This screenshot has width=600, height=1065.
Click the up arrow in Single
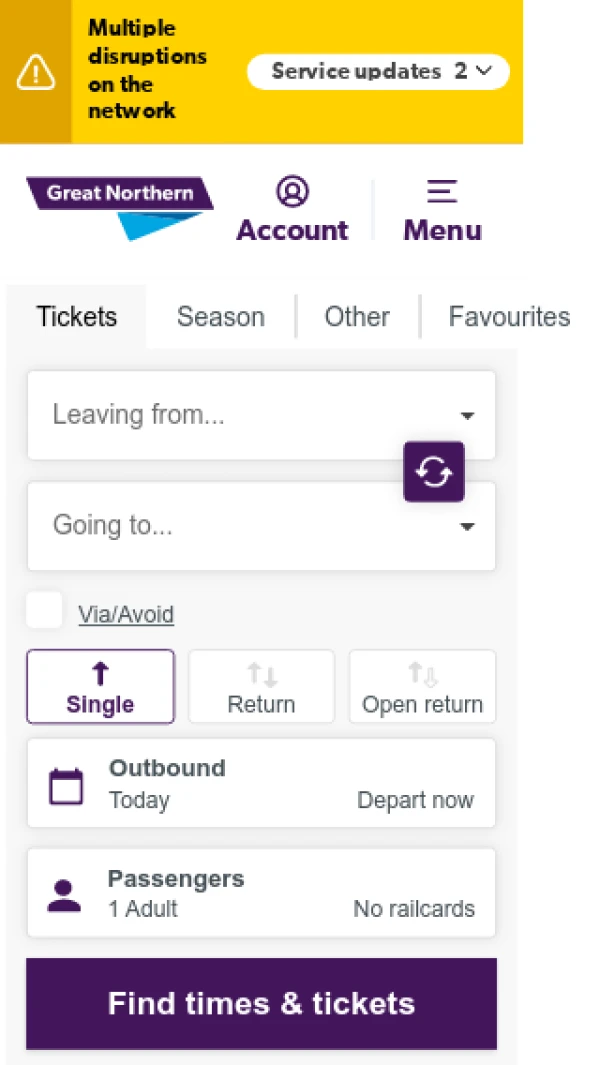click(x=100, y=674)
